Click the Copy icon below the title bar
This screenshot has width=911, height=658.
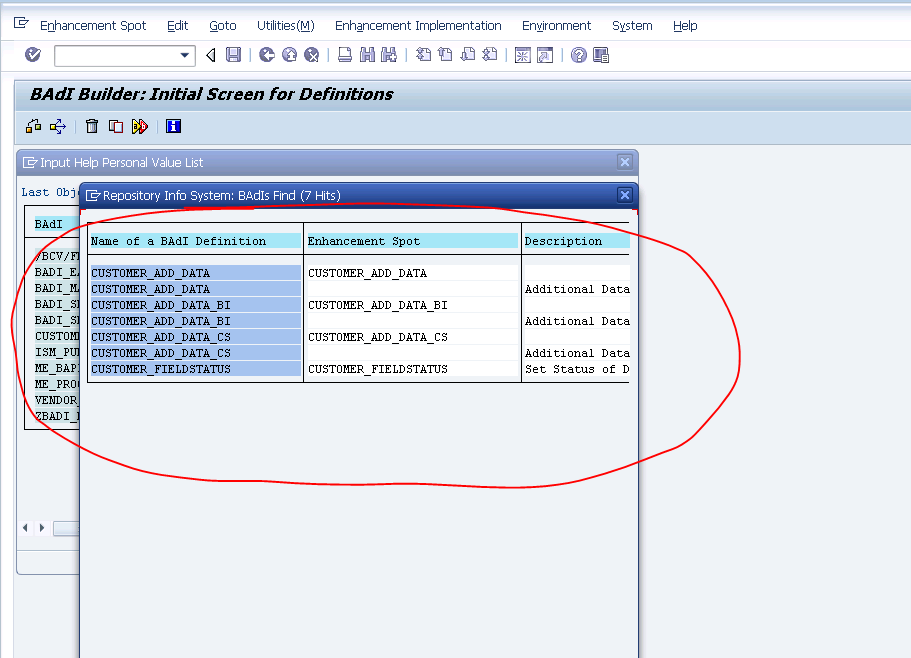coord(113,125)
